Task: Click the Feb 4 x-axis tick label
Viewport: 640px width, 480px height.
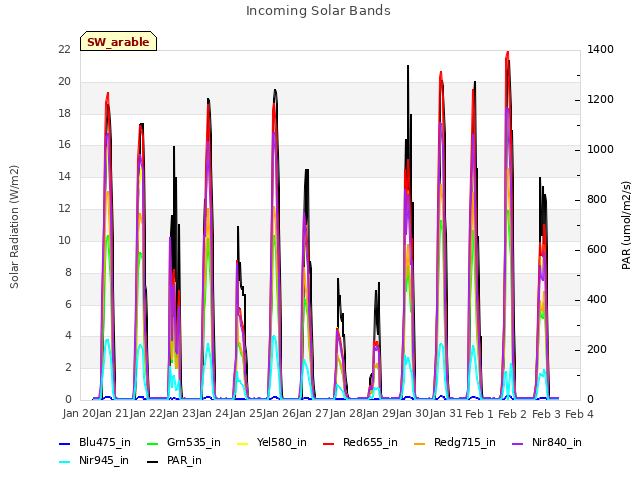Action: tap(579, 414)
